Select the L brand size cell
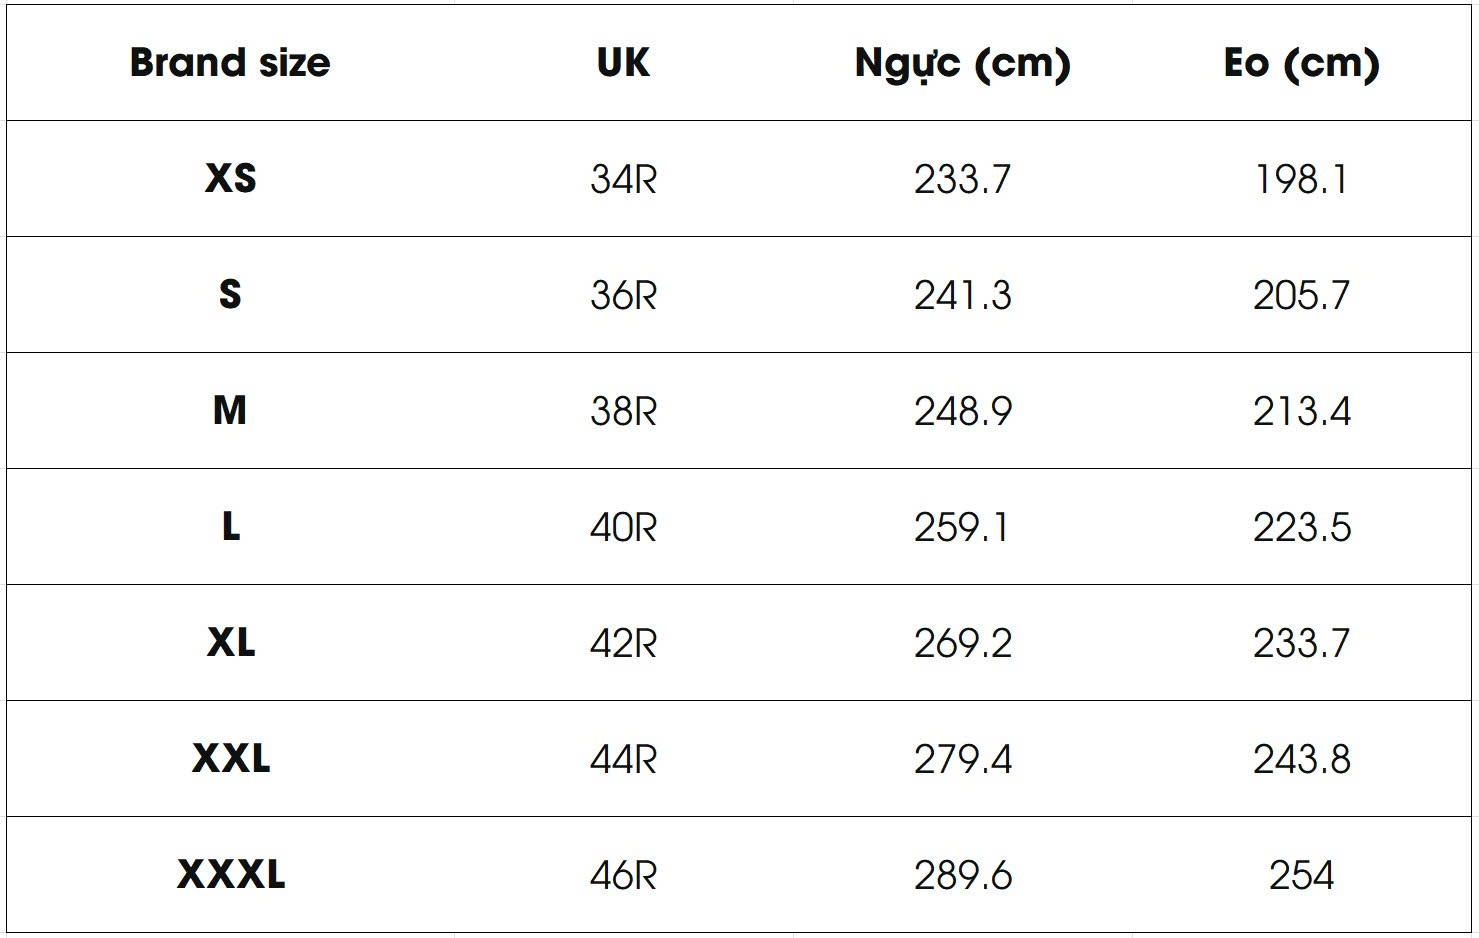This screenshot has height=938, width=1479. coord(230,527)
